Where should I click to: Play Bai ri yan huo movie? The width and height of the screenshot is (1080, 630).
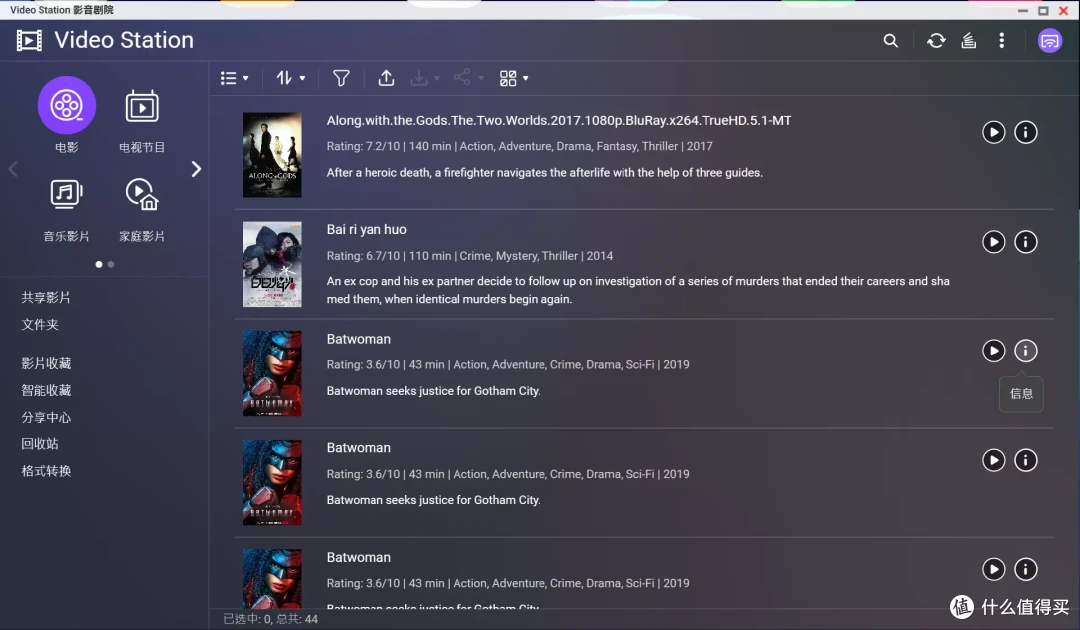[x=993, y=242]
